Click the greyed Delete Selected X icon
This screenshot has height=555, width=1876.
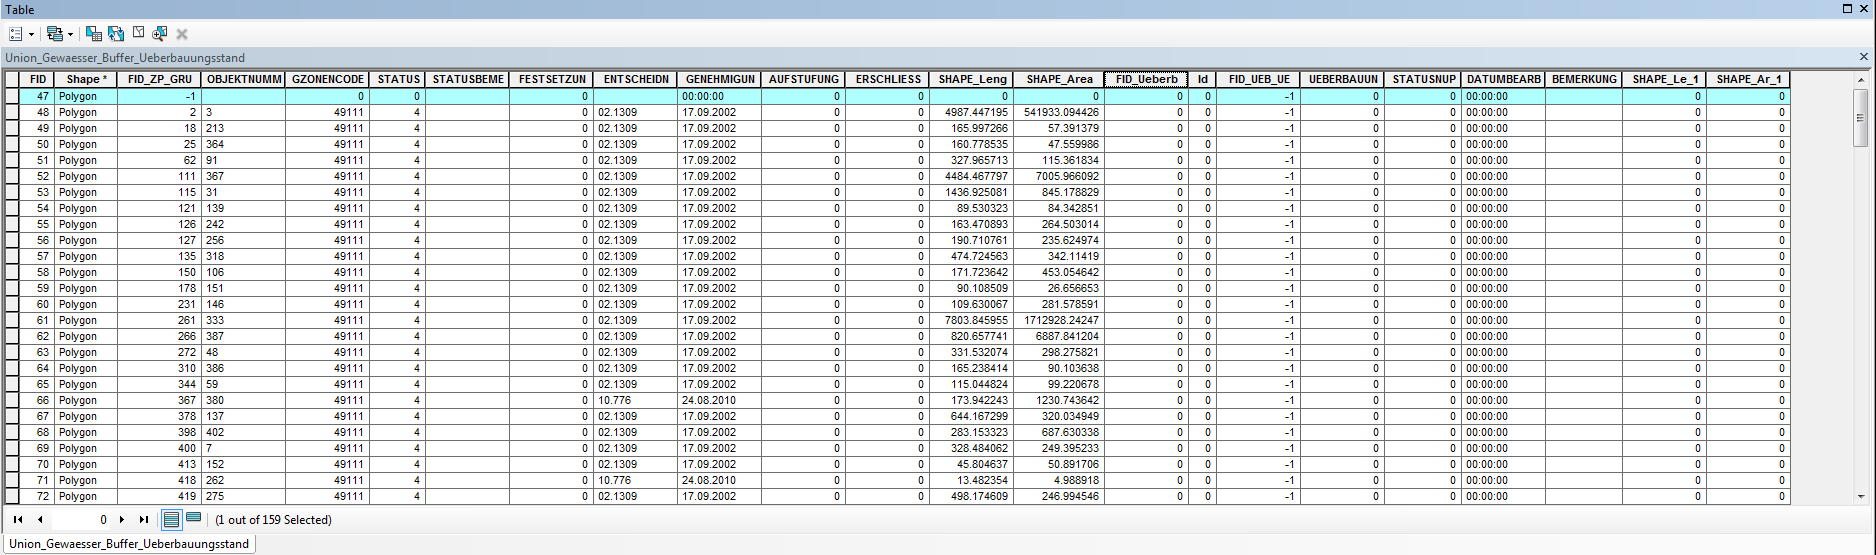[182, 34]
